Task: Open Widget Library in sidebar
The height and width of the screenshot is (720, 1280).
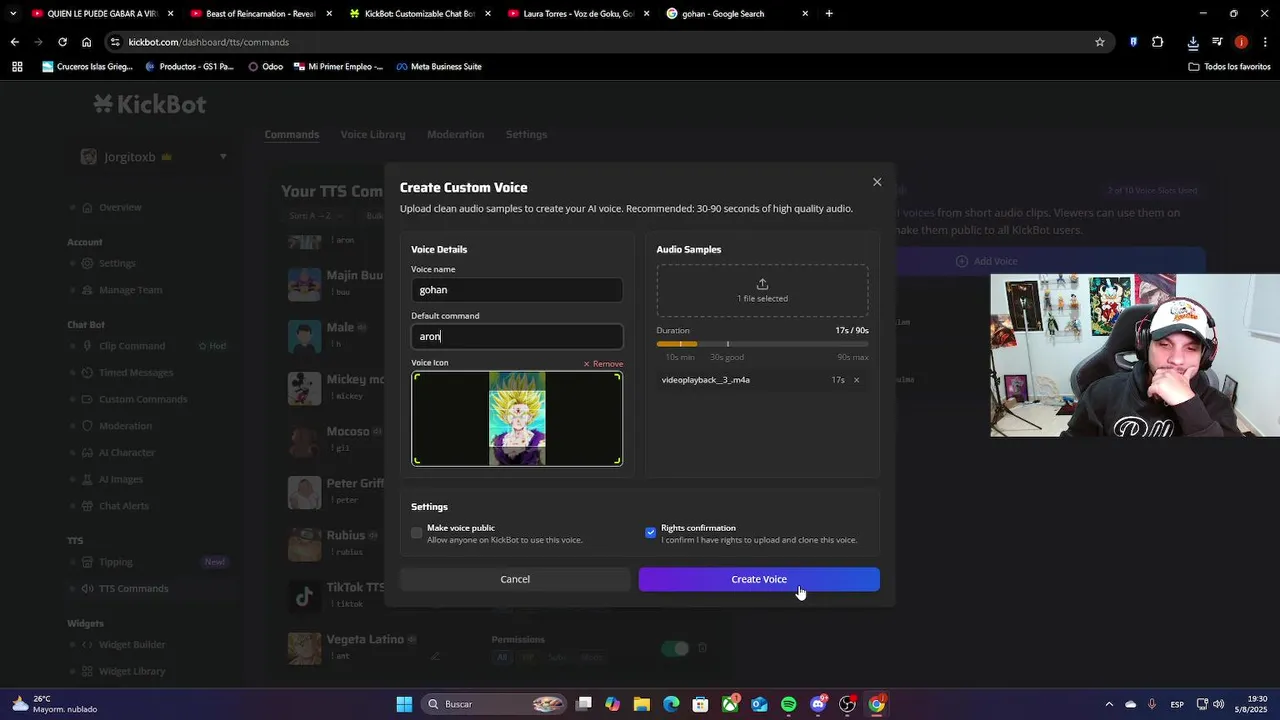Action: [132, 671]
